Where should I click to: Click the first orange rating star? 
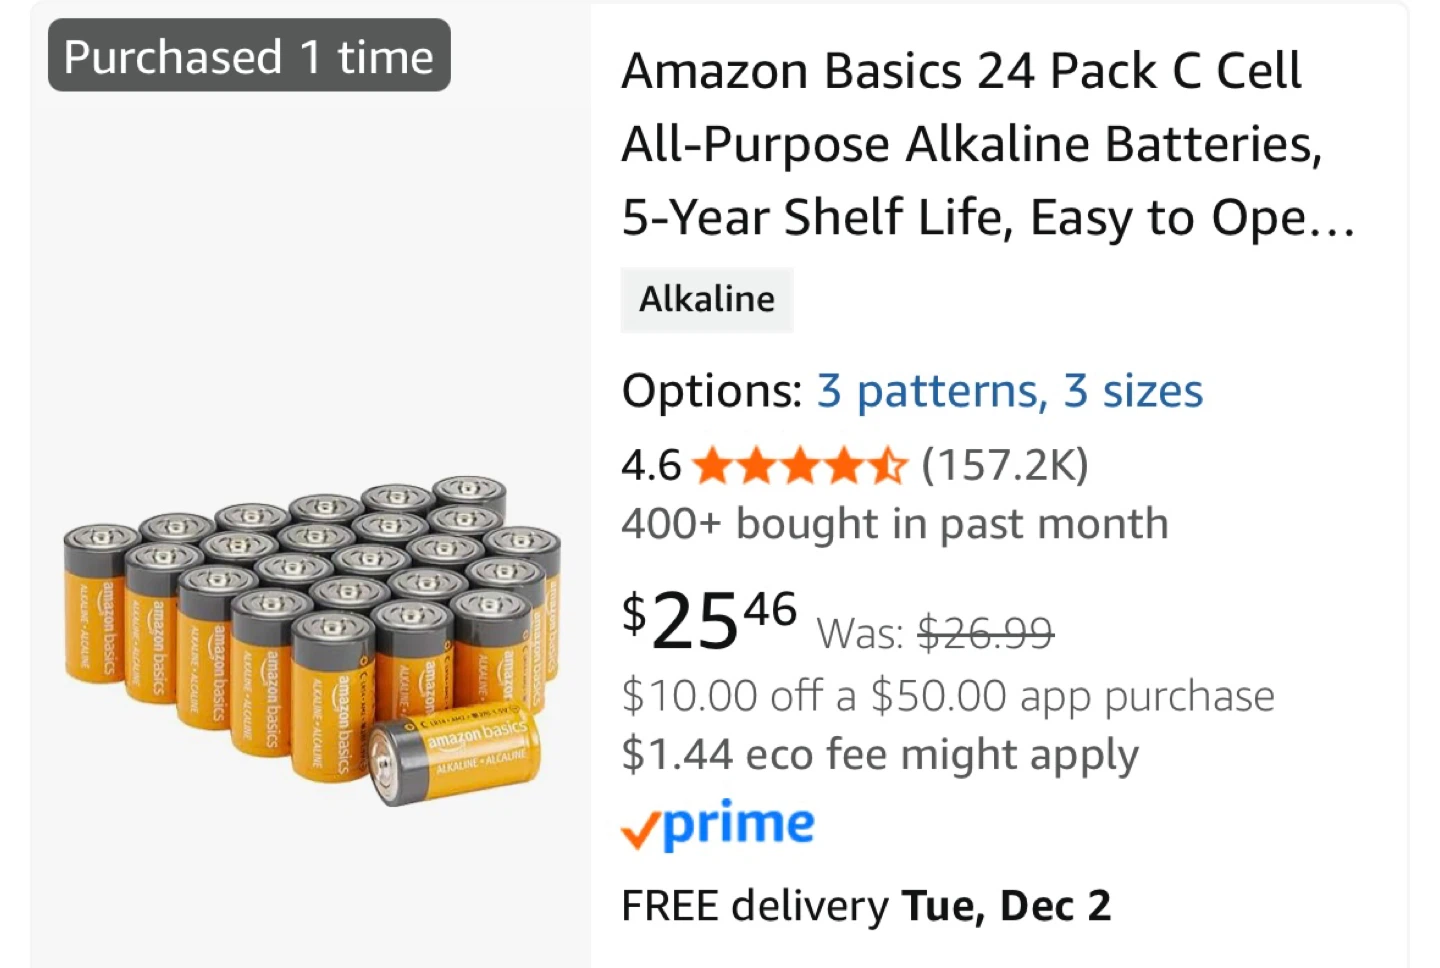[x=711, y=466]
